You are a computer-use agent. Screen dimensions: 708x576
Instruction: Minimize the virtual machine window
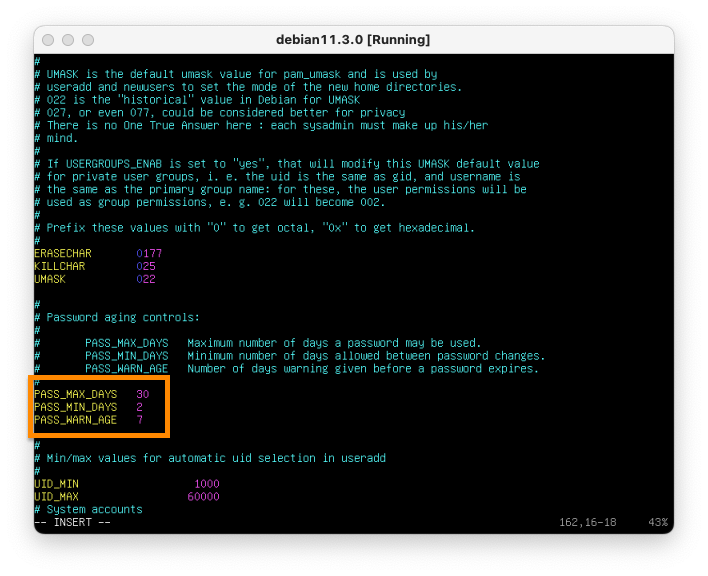pyautogui.click(x=68, y=40)
